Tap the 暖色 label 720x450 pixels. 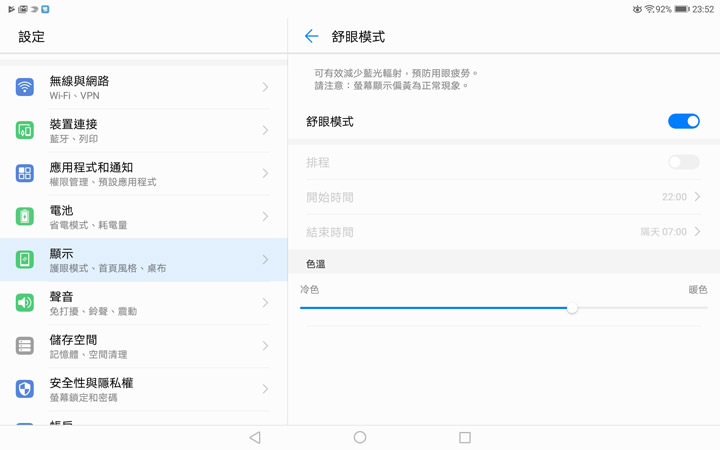[x=698, y=289]
